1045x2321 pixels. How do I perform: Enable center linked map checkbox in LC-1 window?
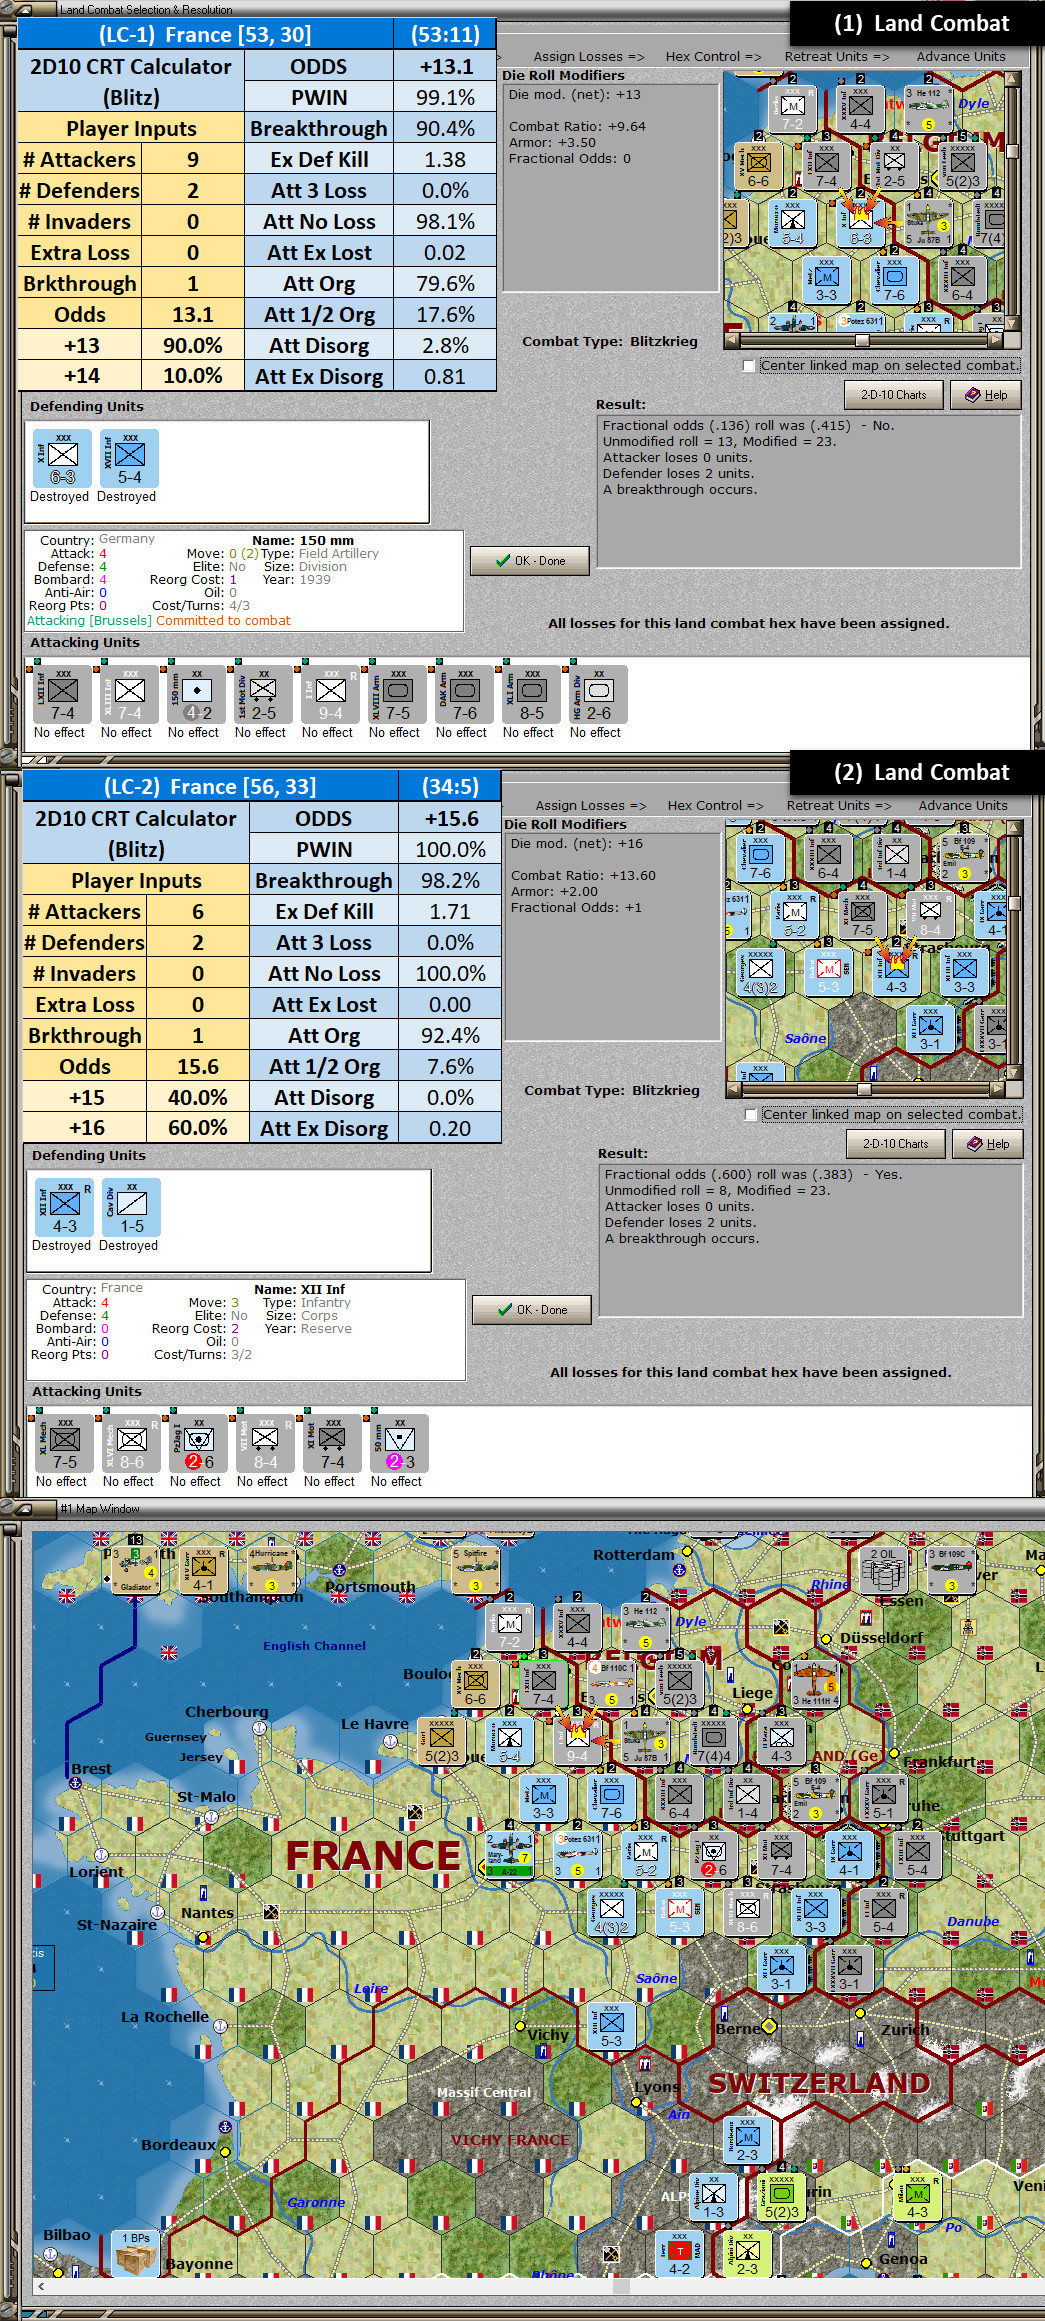[x=749, y=366]
